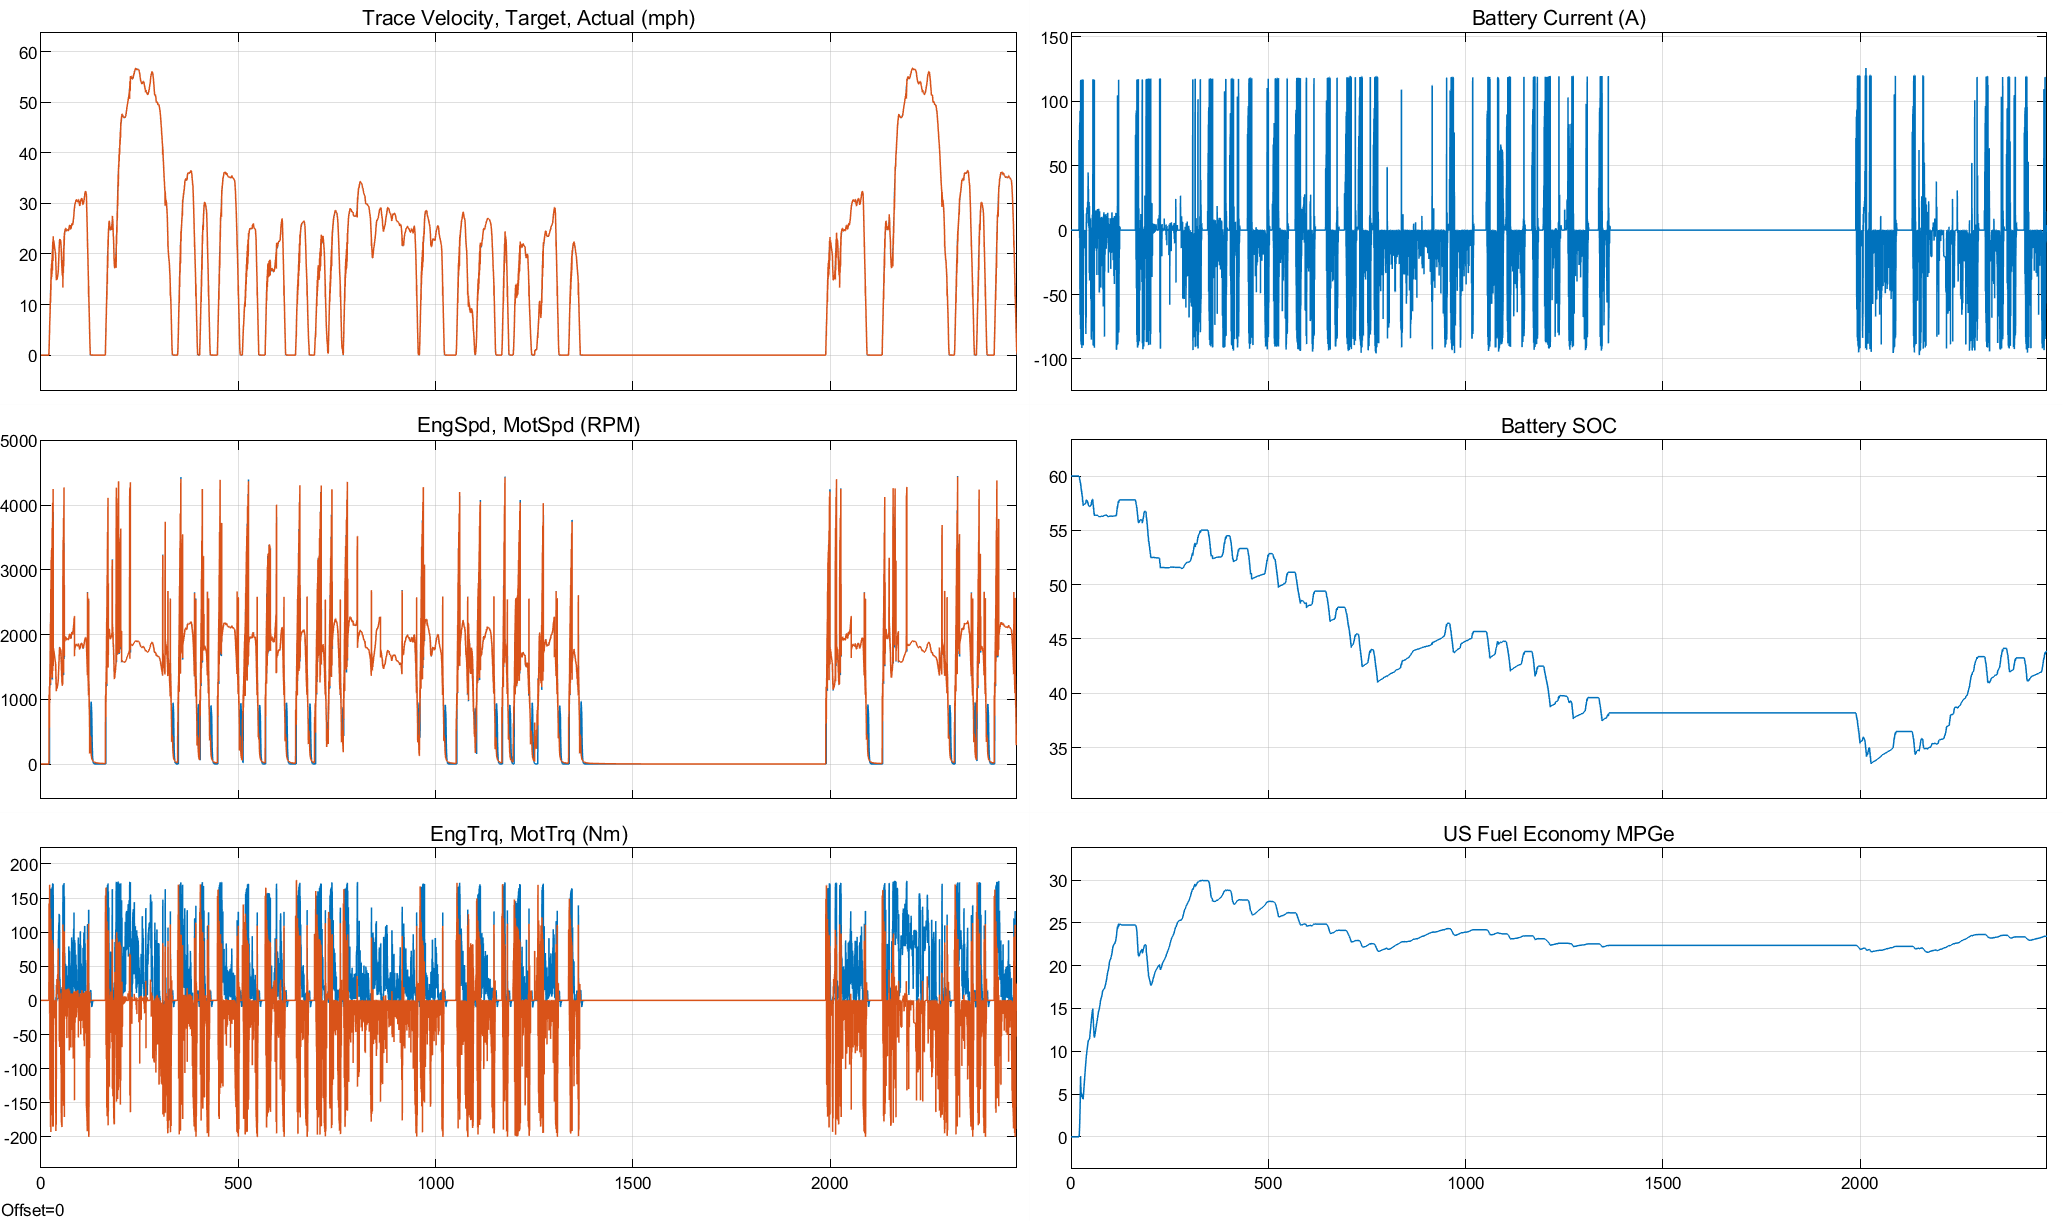Image resolution: width=2070 pixels, height=1225 pixels.
Task: Click the US Fuel Economy MPGe title
Action: pos(1558,834)
